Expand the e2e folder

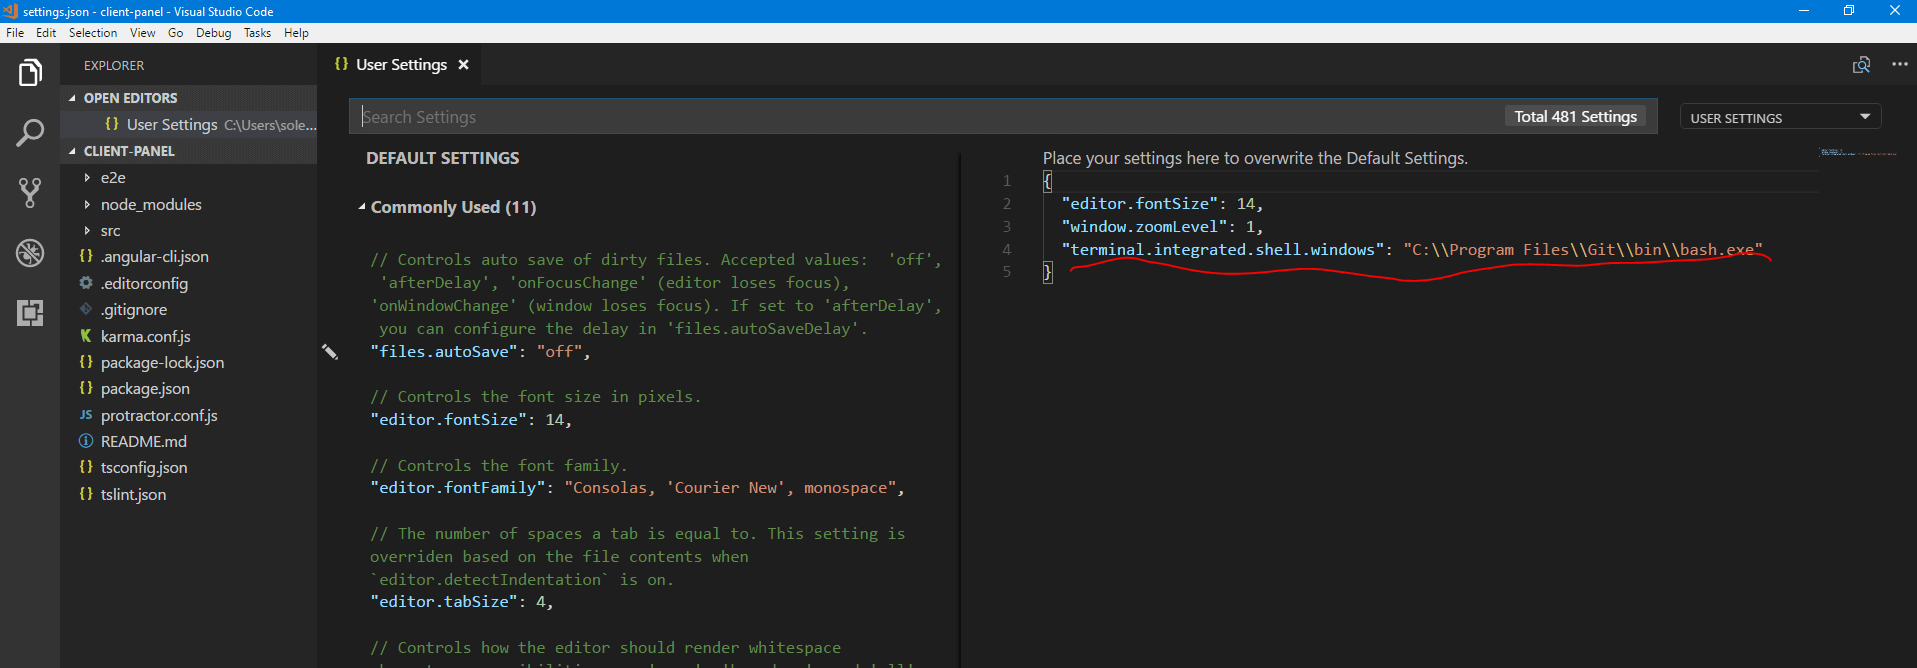coord(188,178)
